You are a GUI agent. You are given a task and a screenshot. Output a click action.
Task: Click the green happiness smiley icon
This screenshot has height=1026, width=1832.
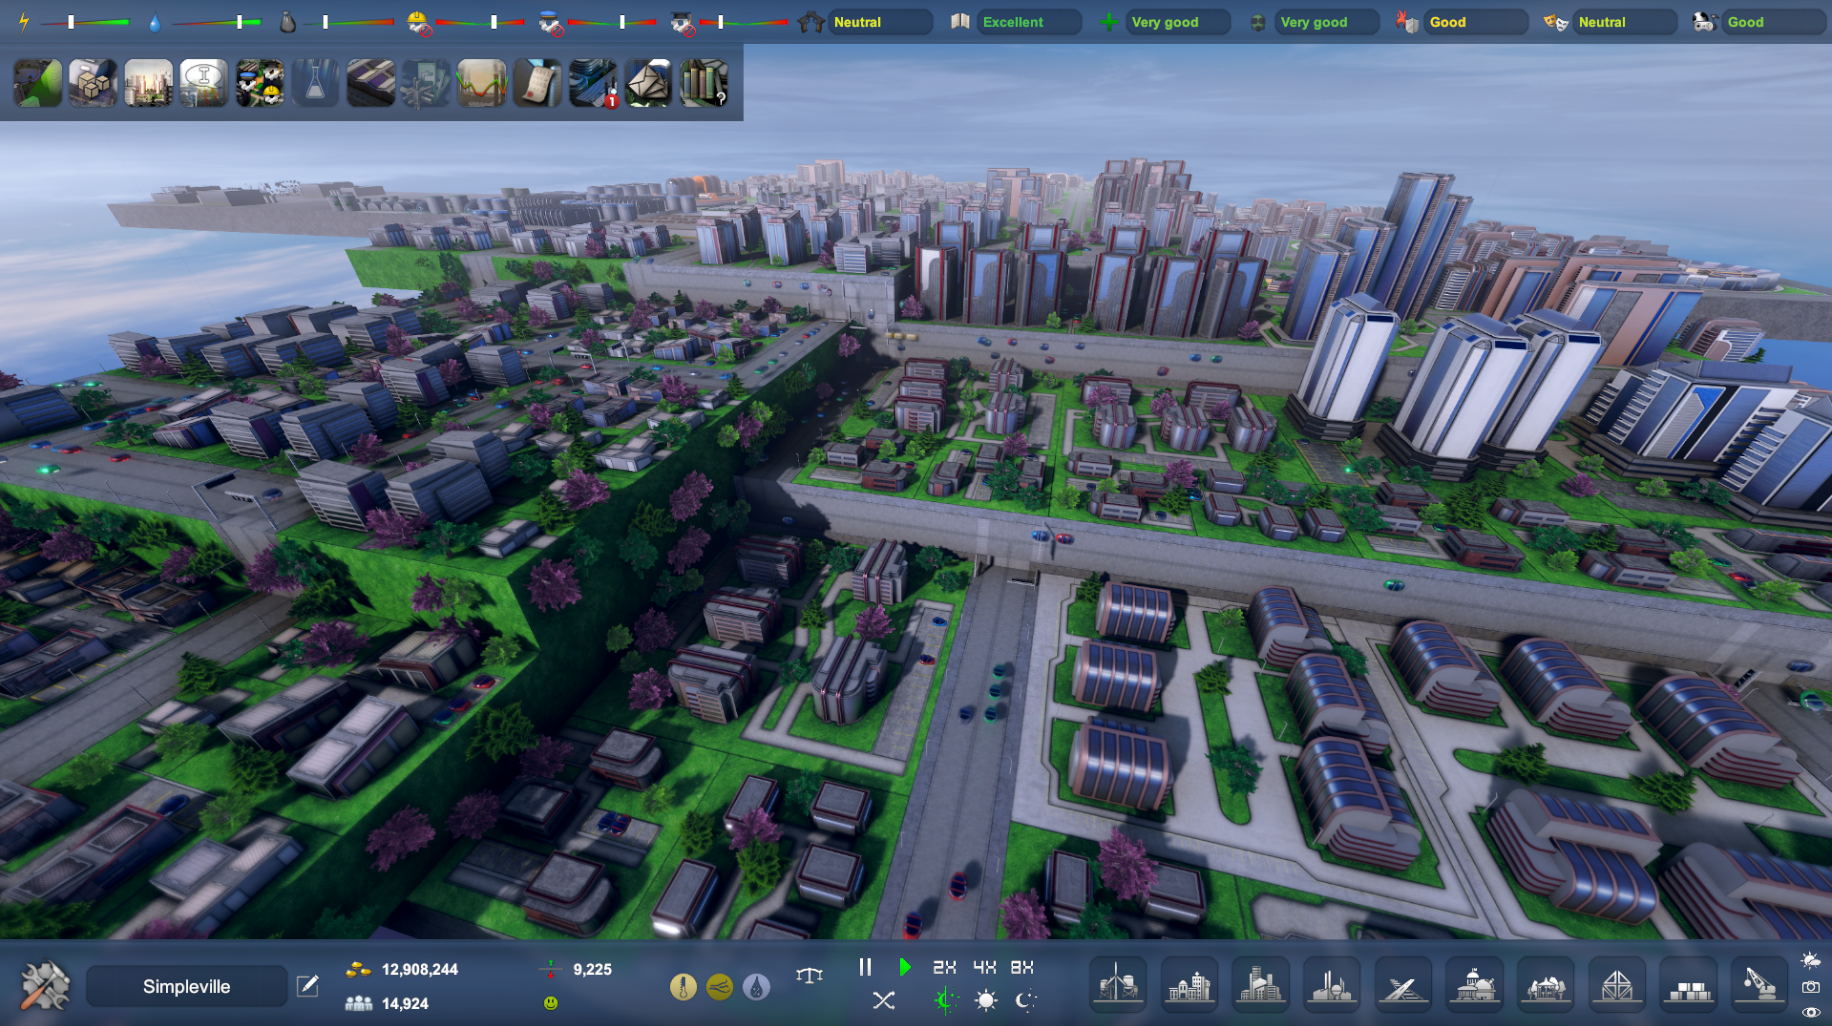pyautogui.click(x=550, y=1002)
